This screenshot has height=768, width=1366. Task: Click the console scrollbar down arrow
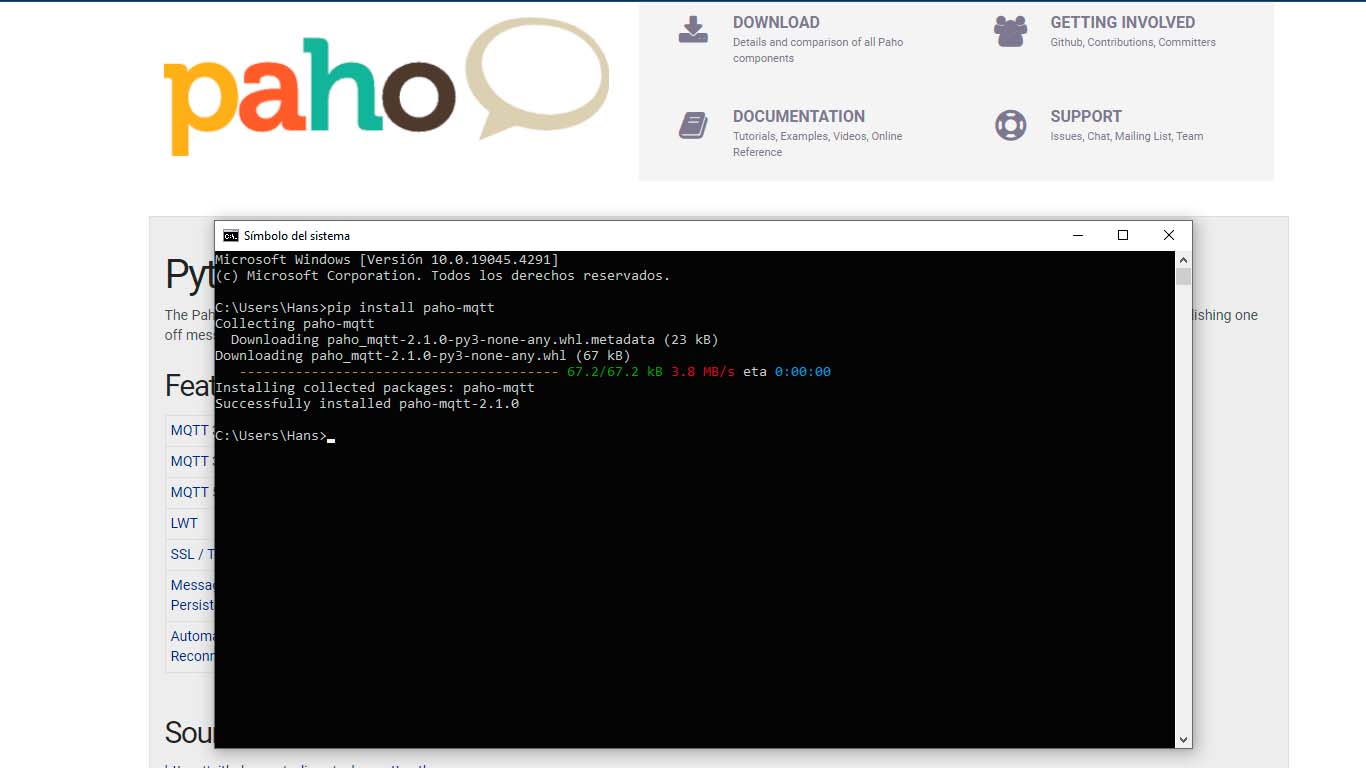1184,740
